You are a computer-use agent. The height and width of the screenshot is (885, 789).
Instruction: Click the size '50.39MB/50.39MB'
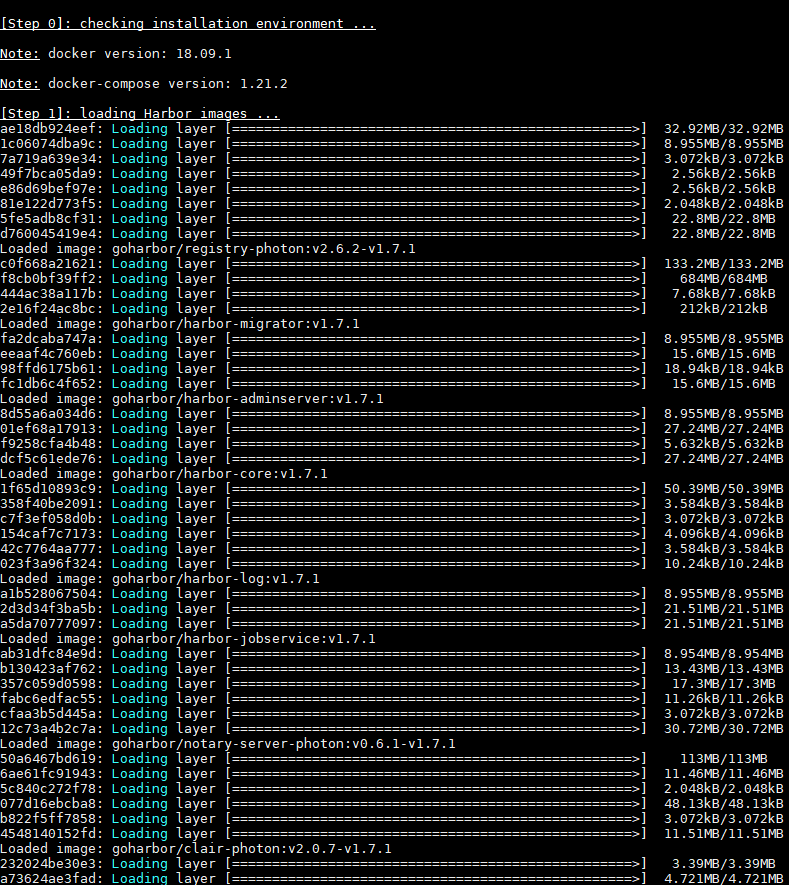(724, 489)
